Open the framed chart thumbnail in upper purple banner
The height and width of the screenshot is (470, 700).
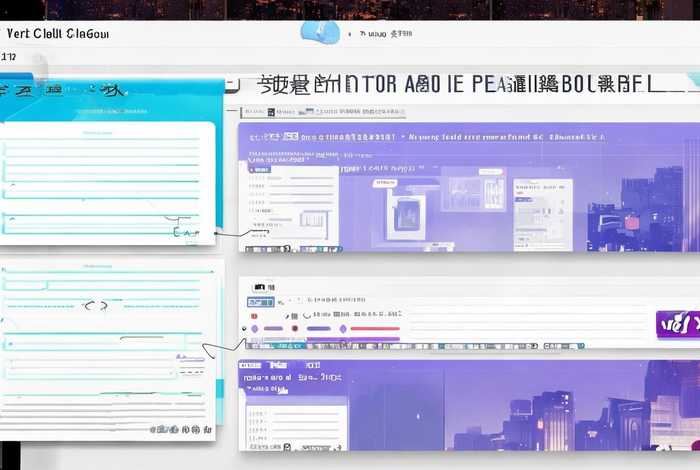[x=407, y=216]
